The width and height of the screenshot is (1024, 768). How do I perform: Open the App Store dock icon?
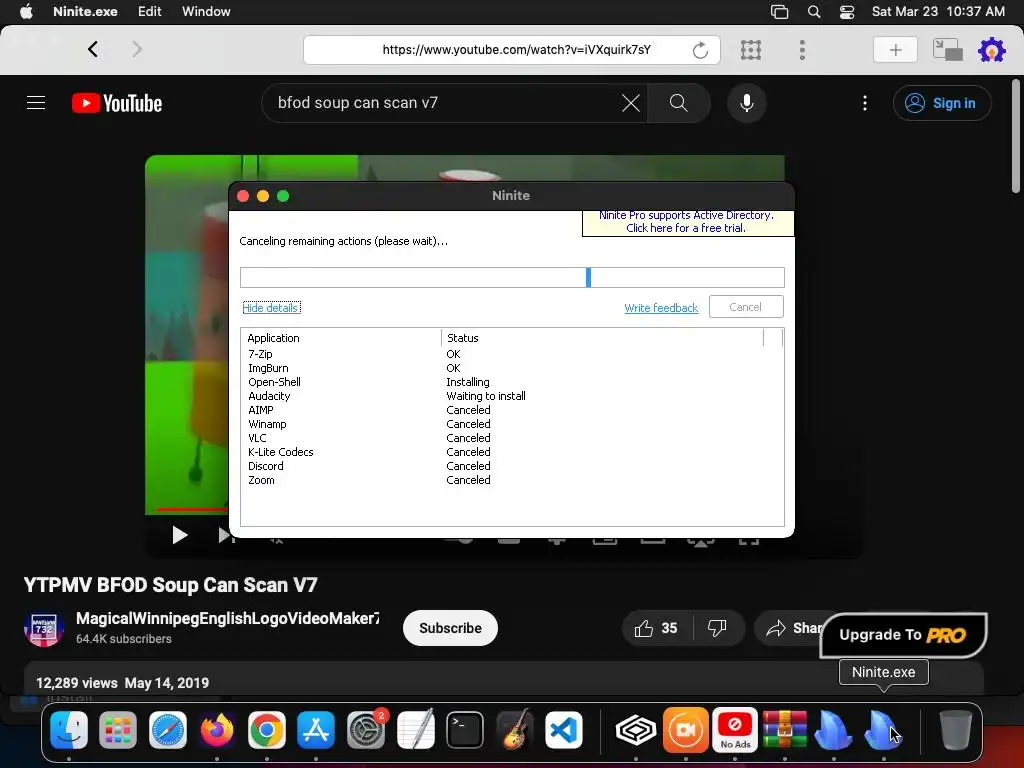(316, 729)
